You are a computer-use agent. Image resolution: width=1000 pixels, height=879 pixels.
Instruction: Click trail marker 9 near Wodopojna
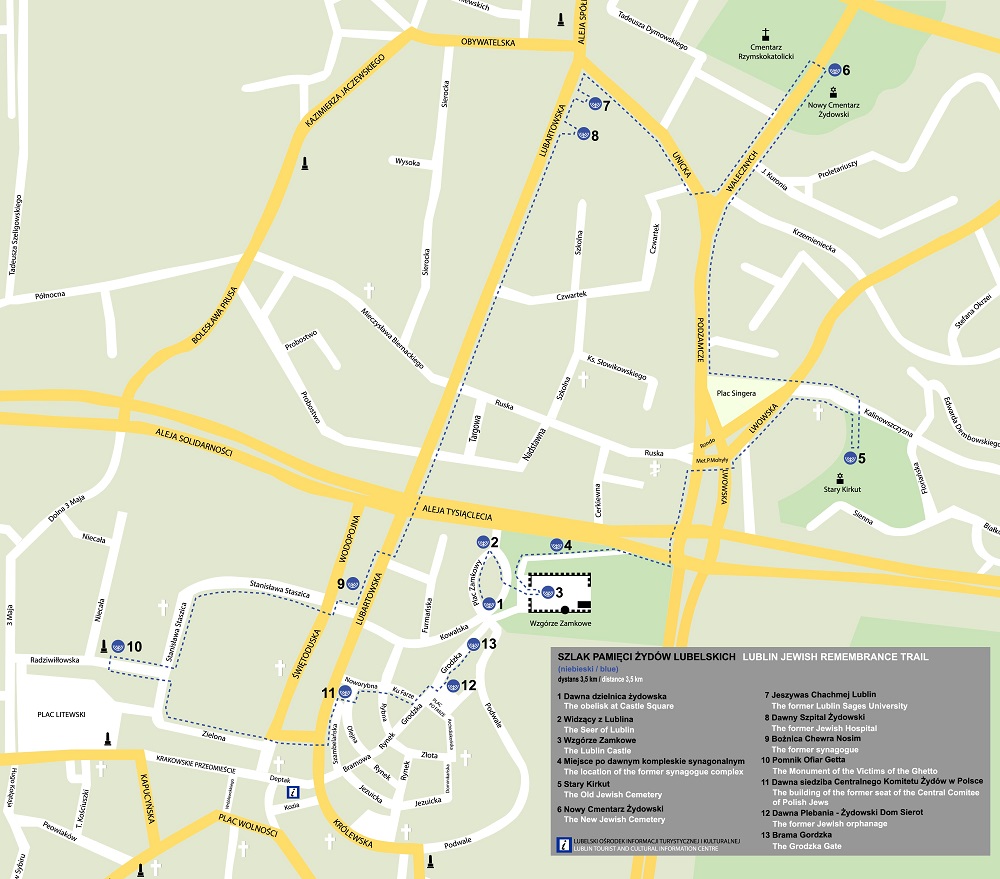(353, 583)
